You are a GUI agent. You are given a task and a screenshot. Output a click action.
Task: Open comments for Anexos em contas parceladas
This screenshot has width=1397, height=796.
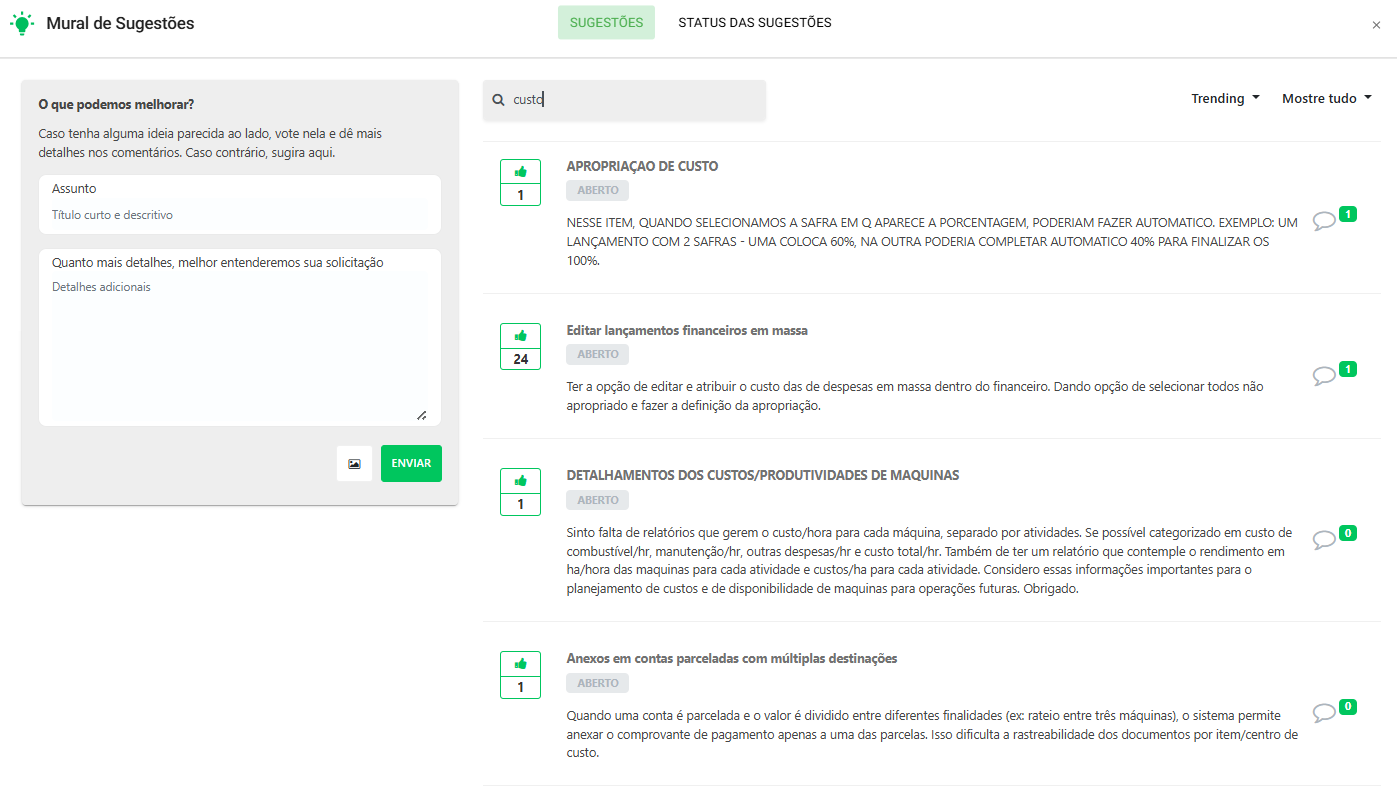[1324, 713]
